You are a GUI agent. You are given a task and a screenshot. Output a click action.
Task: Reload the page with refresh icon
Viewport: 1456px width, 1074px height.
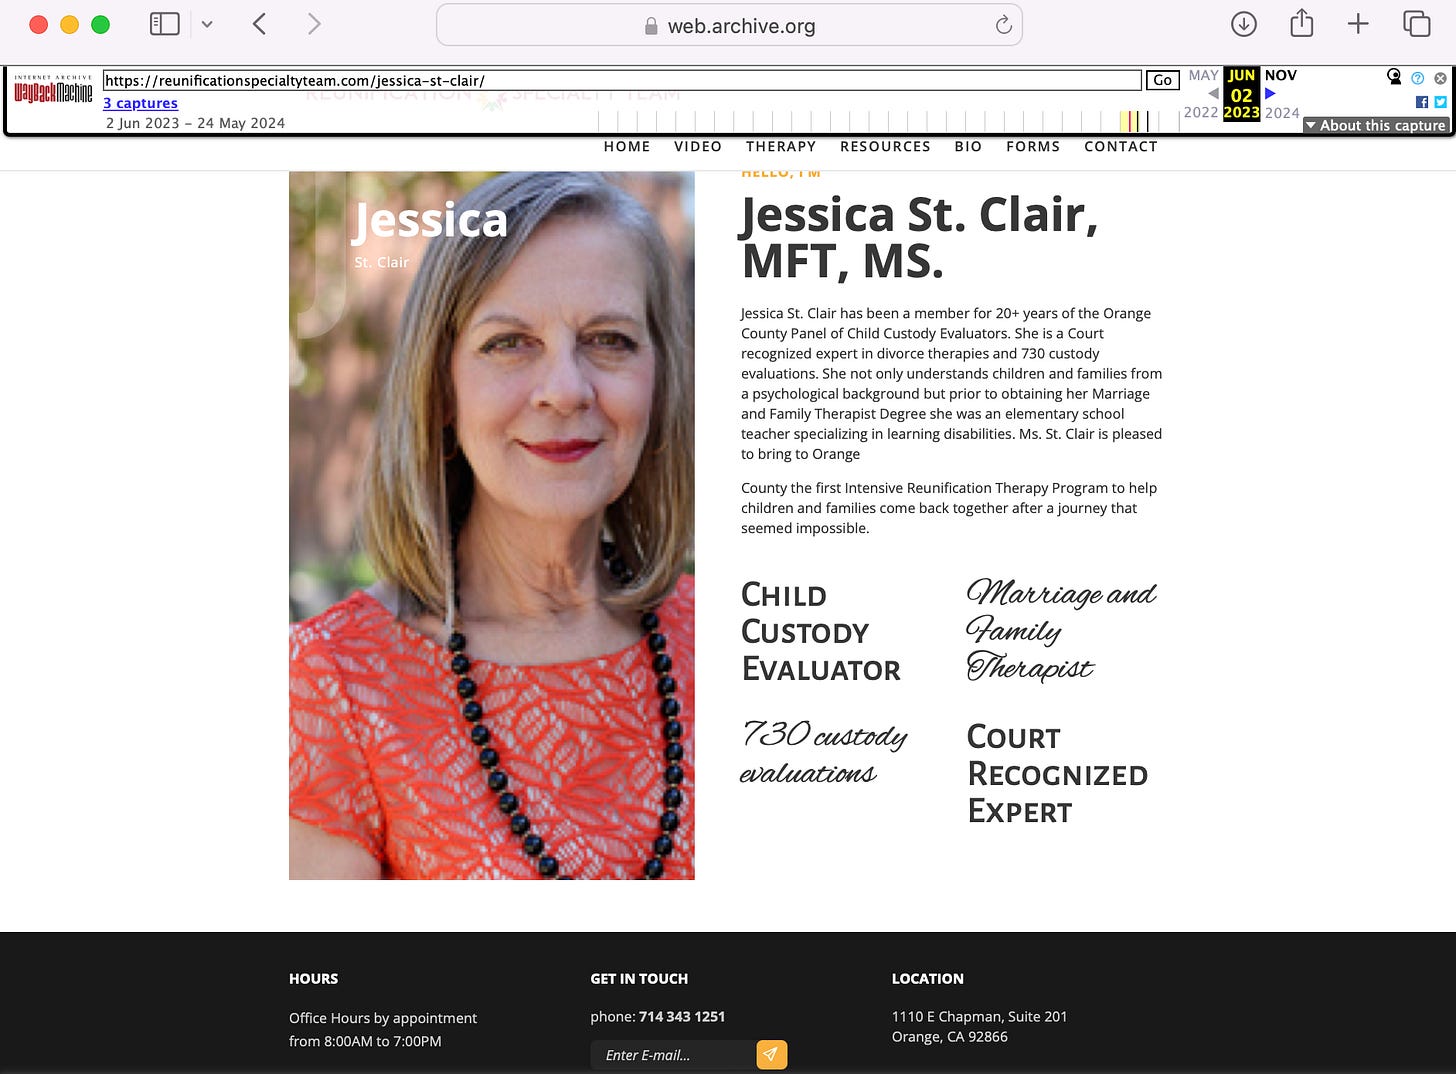coord(1003,25)
